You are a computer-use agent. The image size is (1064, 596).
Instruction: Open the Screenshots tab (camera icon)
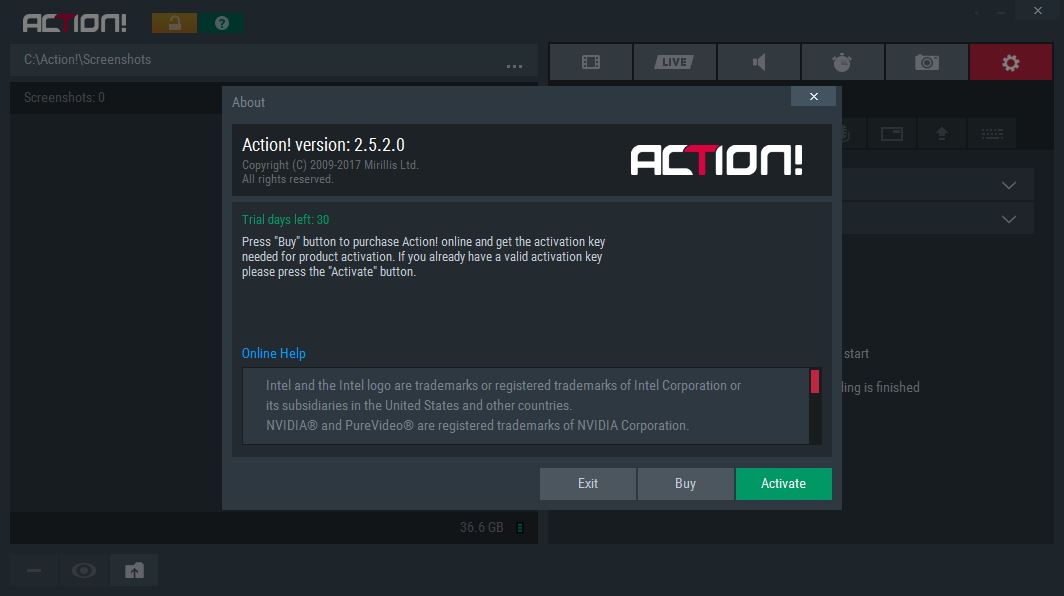point(926,62)
